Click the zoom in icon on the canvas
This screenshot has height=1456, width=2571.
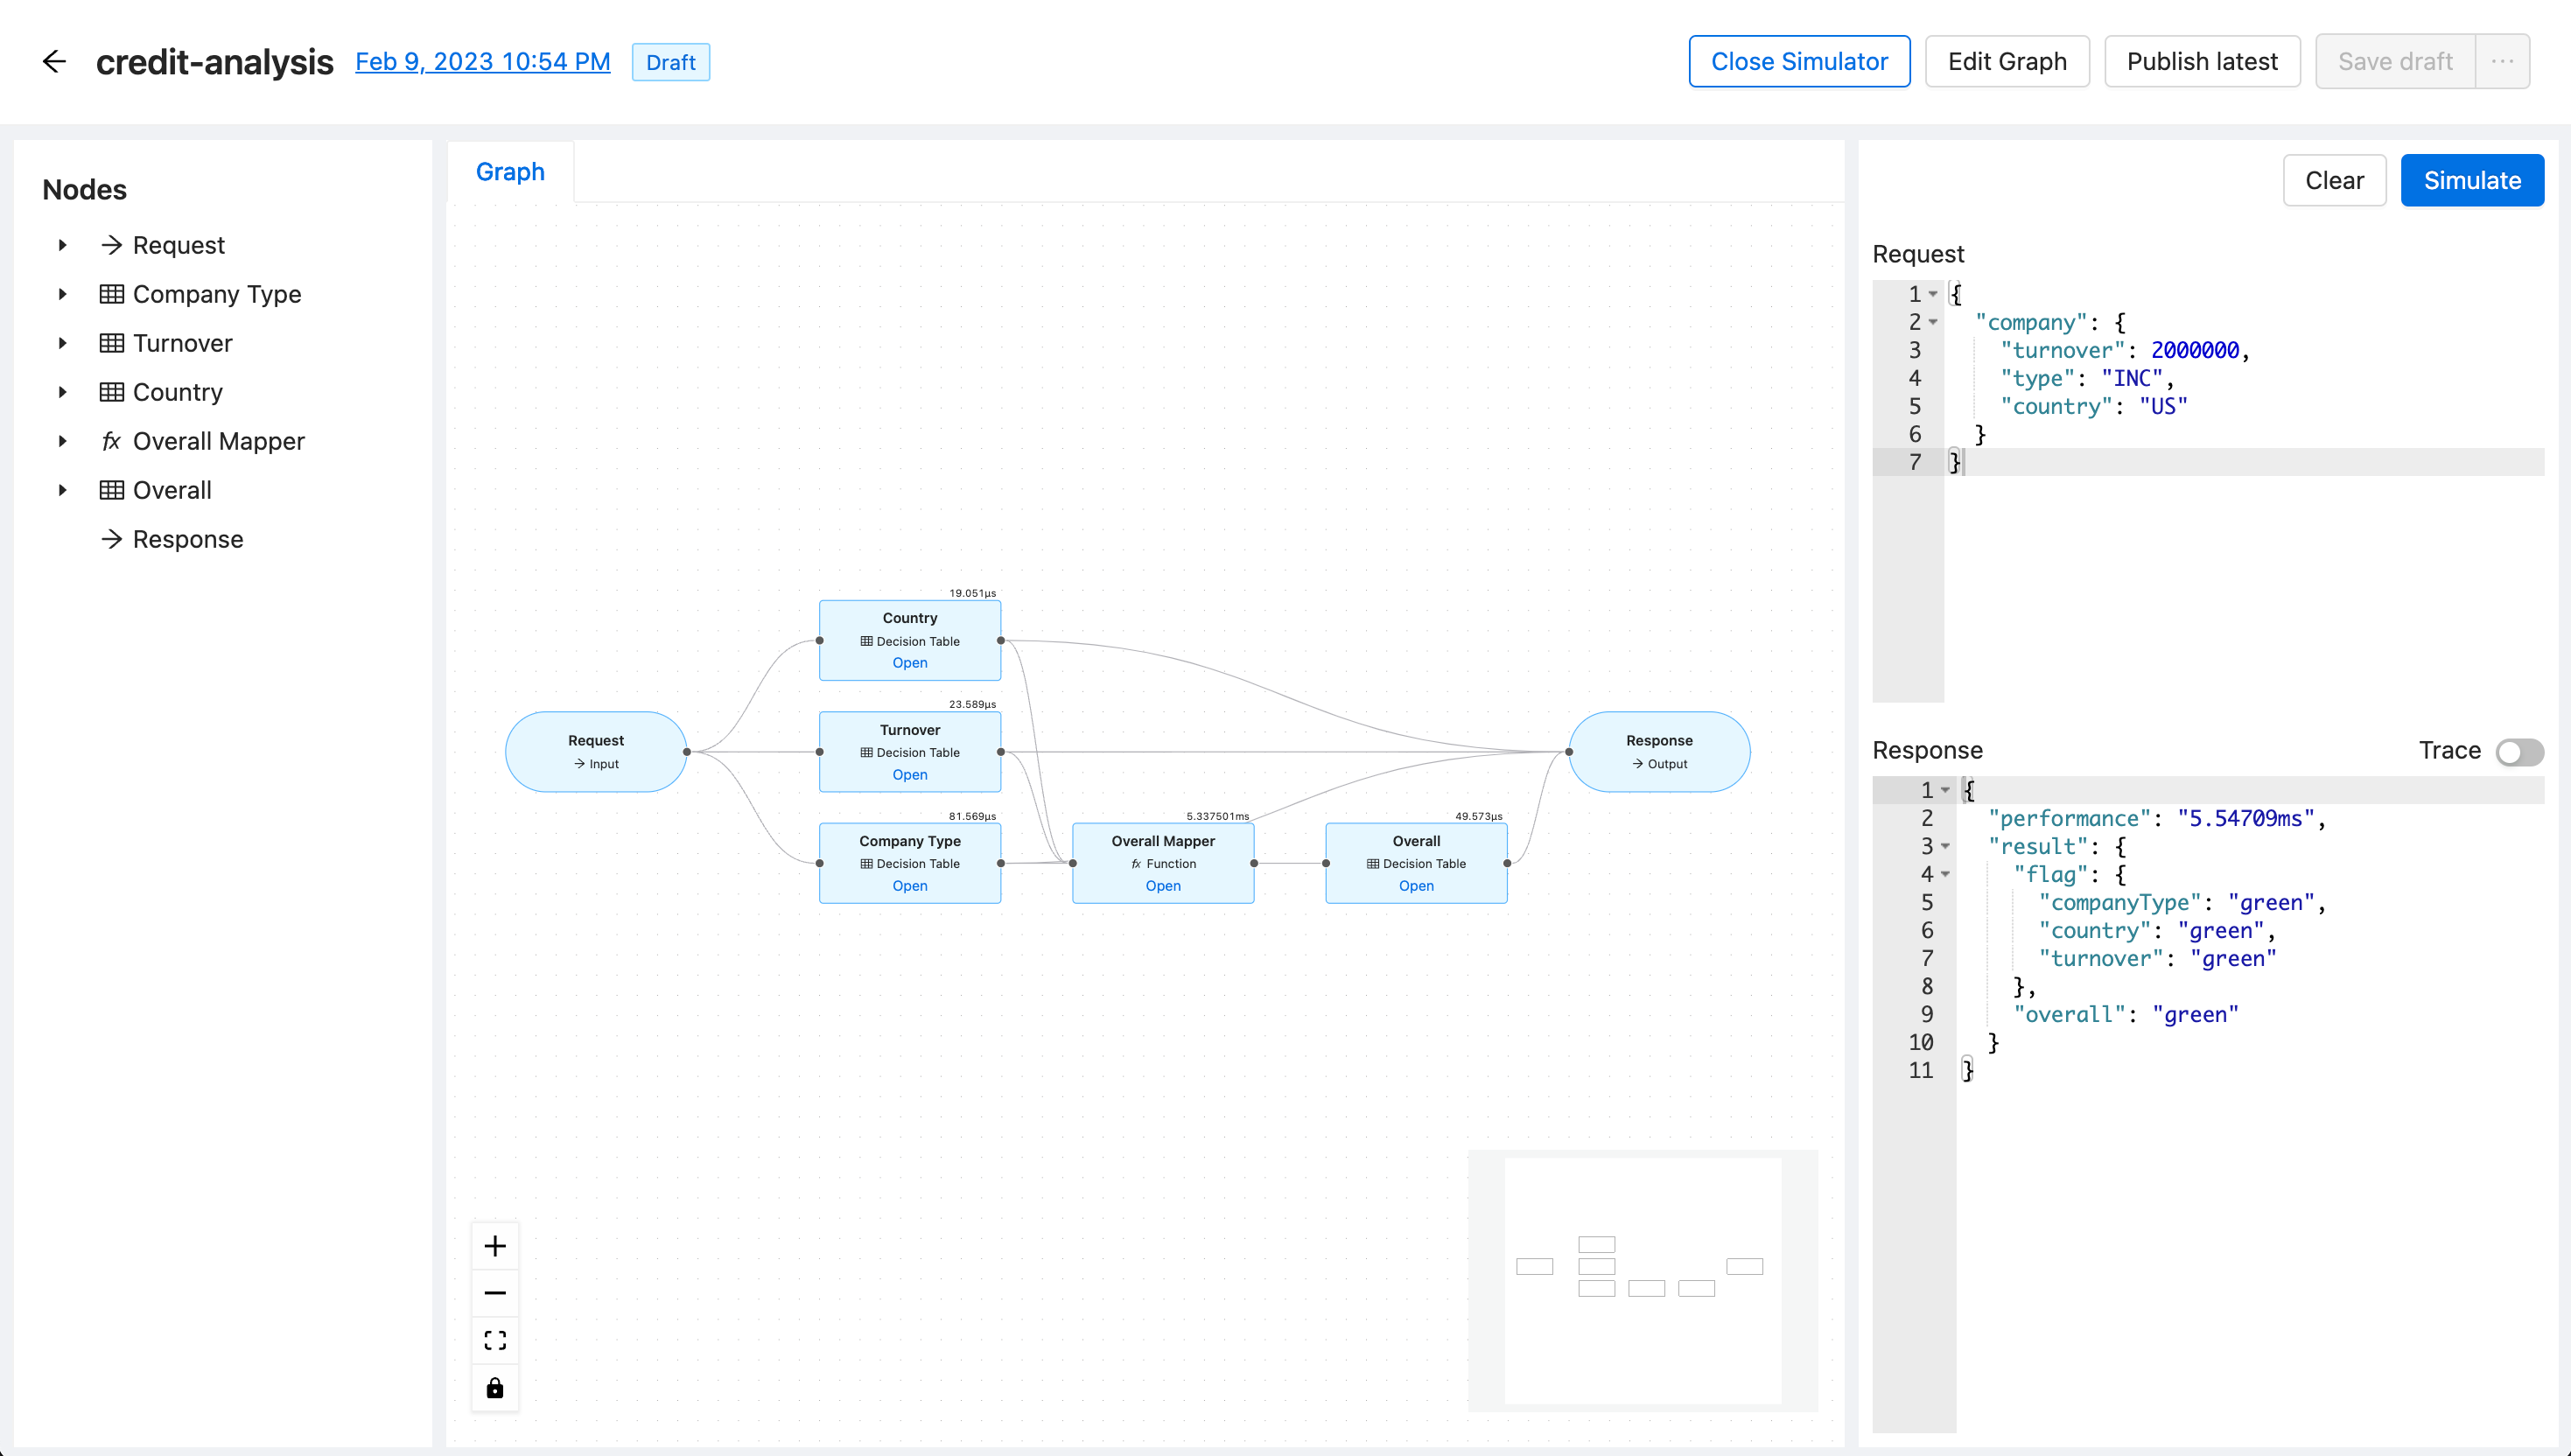[495, 1246]
